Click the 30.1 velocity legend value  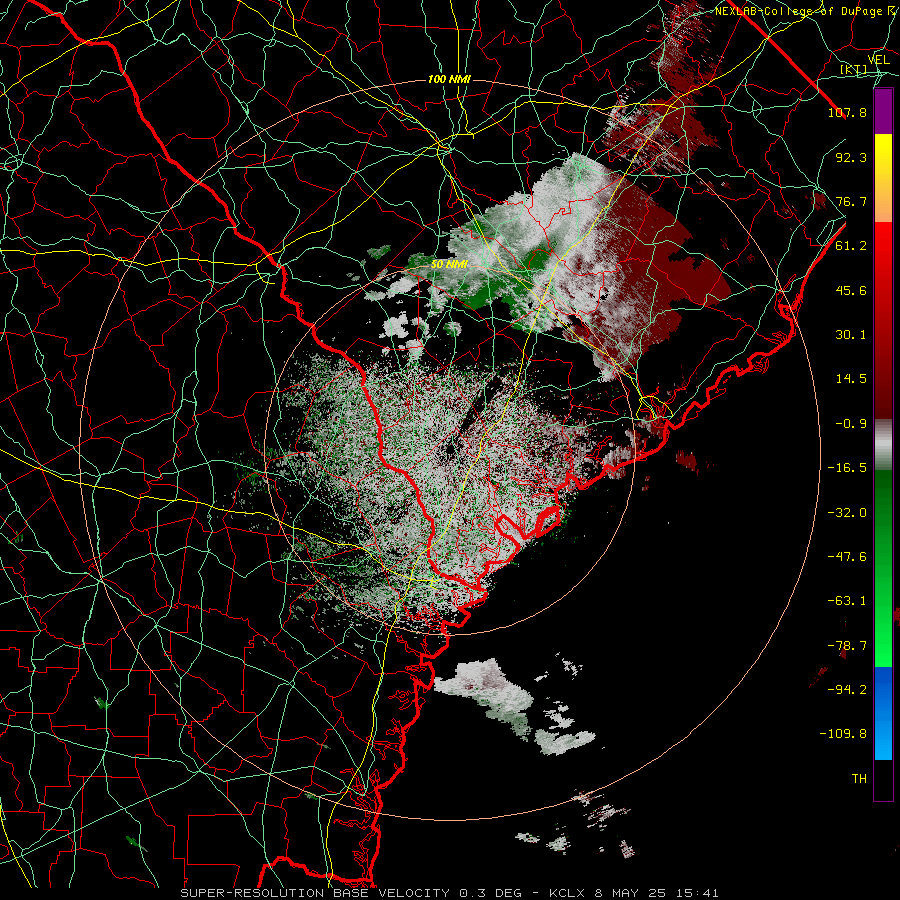pos(851,335)
